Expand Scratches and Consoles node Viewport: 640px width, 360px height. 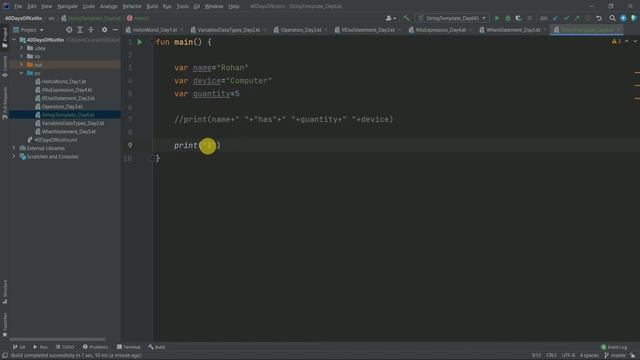[14, 156]
